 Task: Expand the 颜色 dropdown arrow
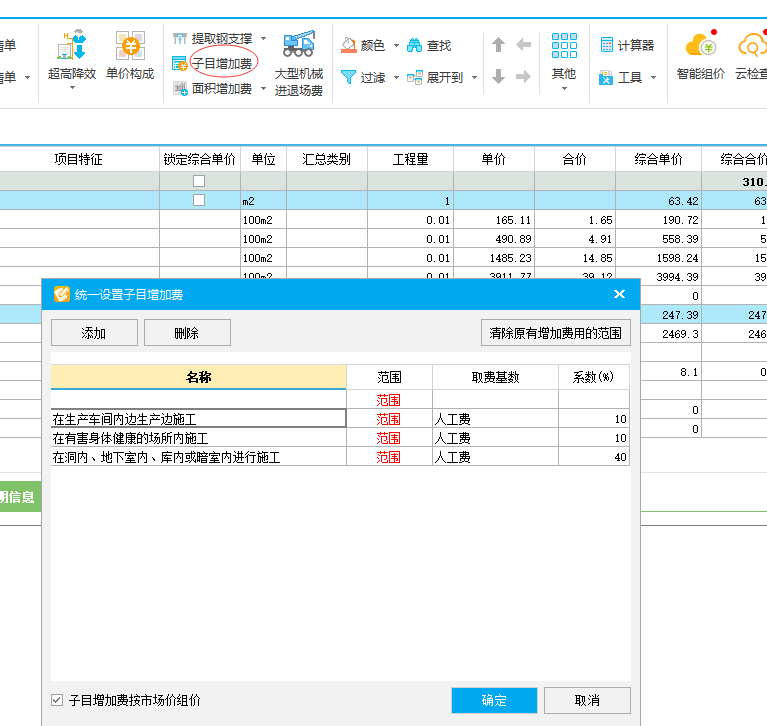coord(396,45)
